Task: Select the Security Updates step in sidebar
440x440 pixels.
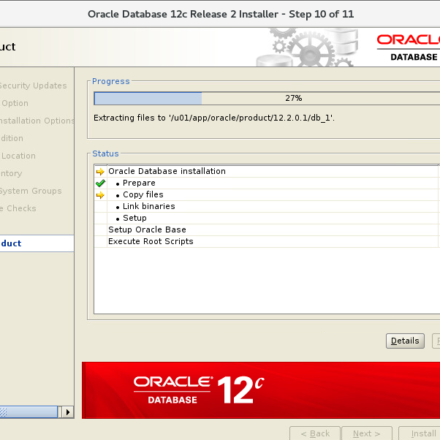Action: [x=33, y=86]
